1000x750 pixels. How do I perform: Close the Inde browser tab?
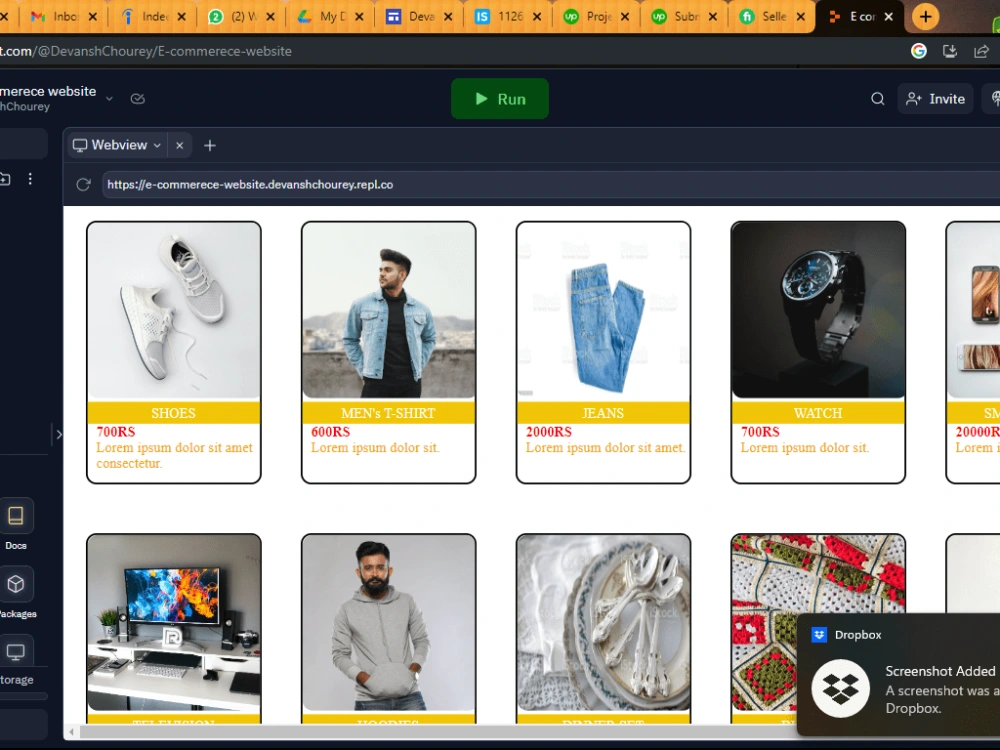[182, 17]
